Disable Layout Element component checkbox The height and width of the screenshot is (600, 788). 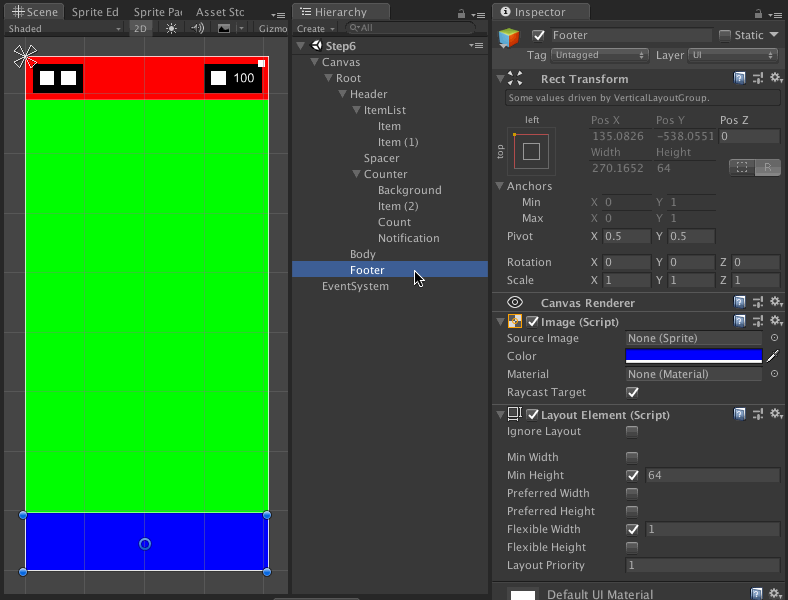coord(532,415)
